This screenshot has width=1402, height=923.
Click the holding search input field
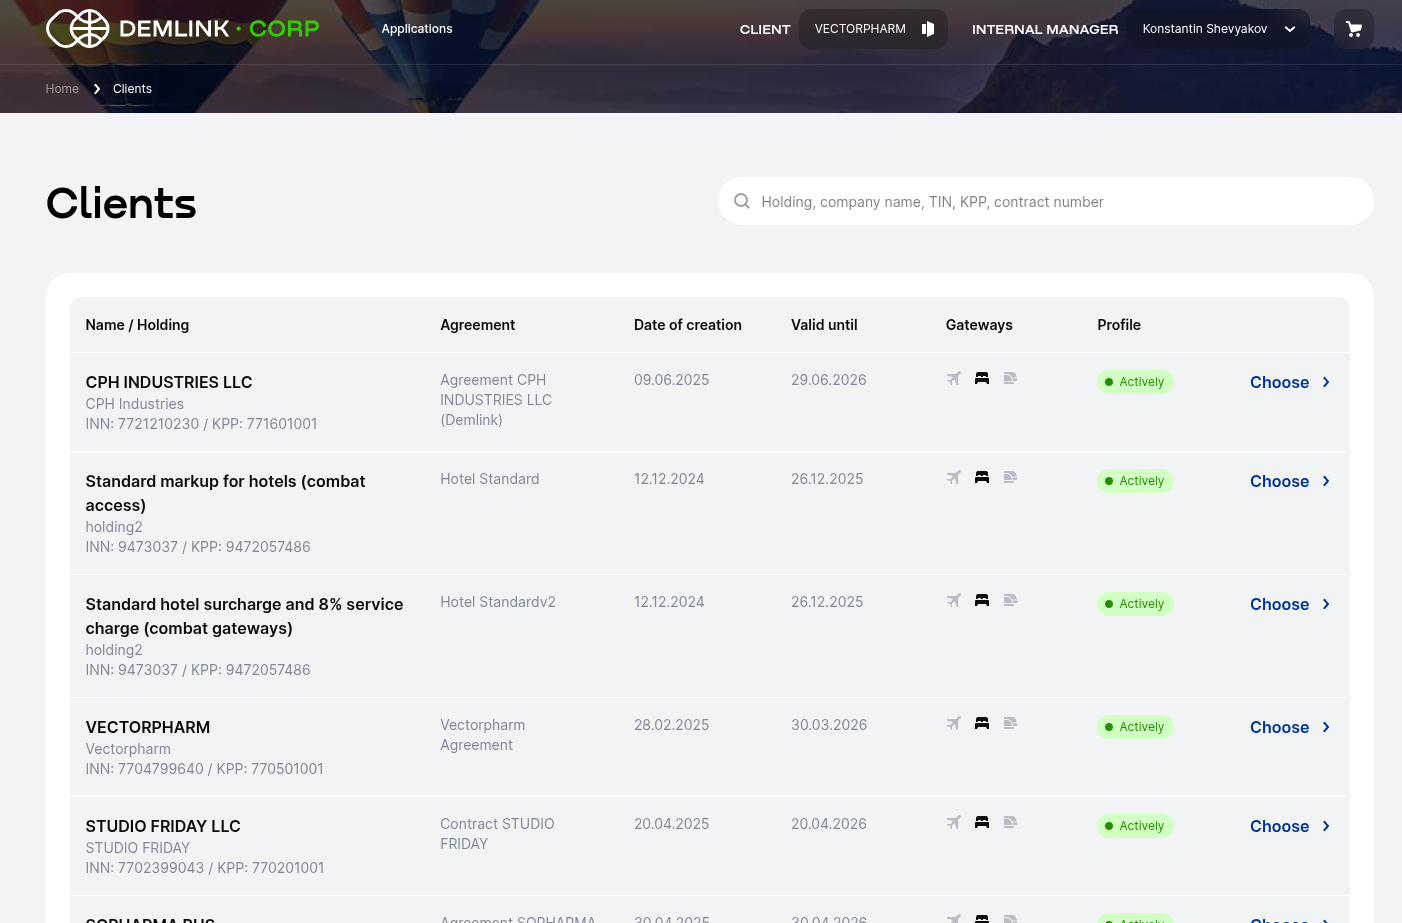pos(1045,201)
